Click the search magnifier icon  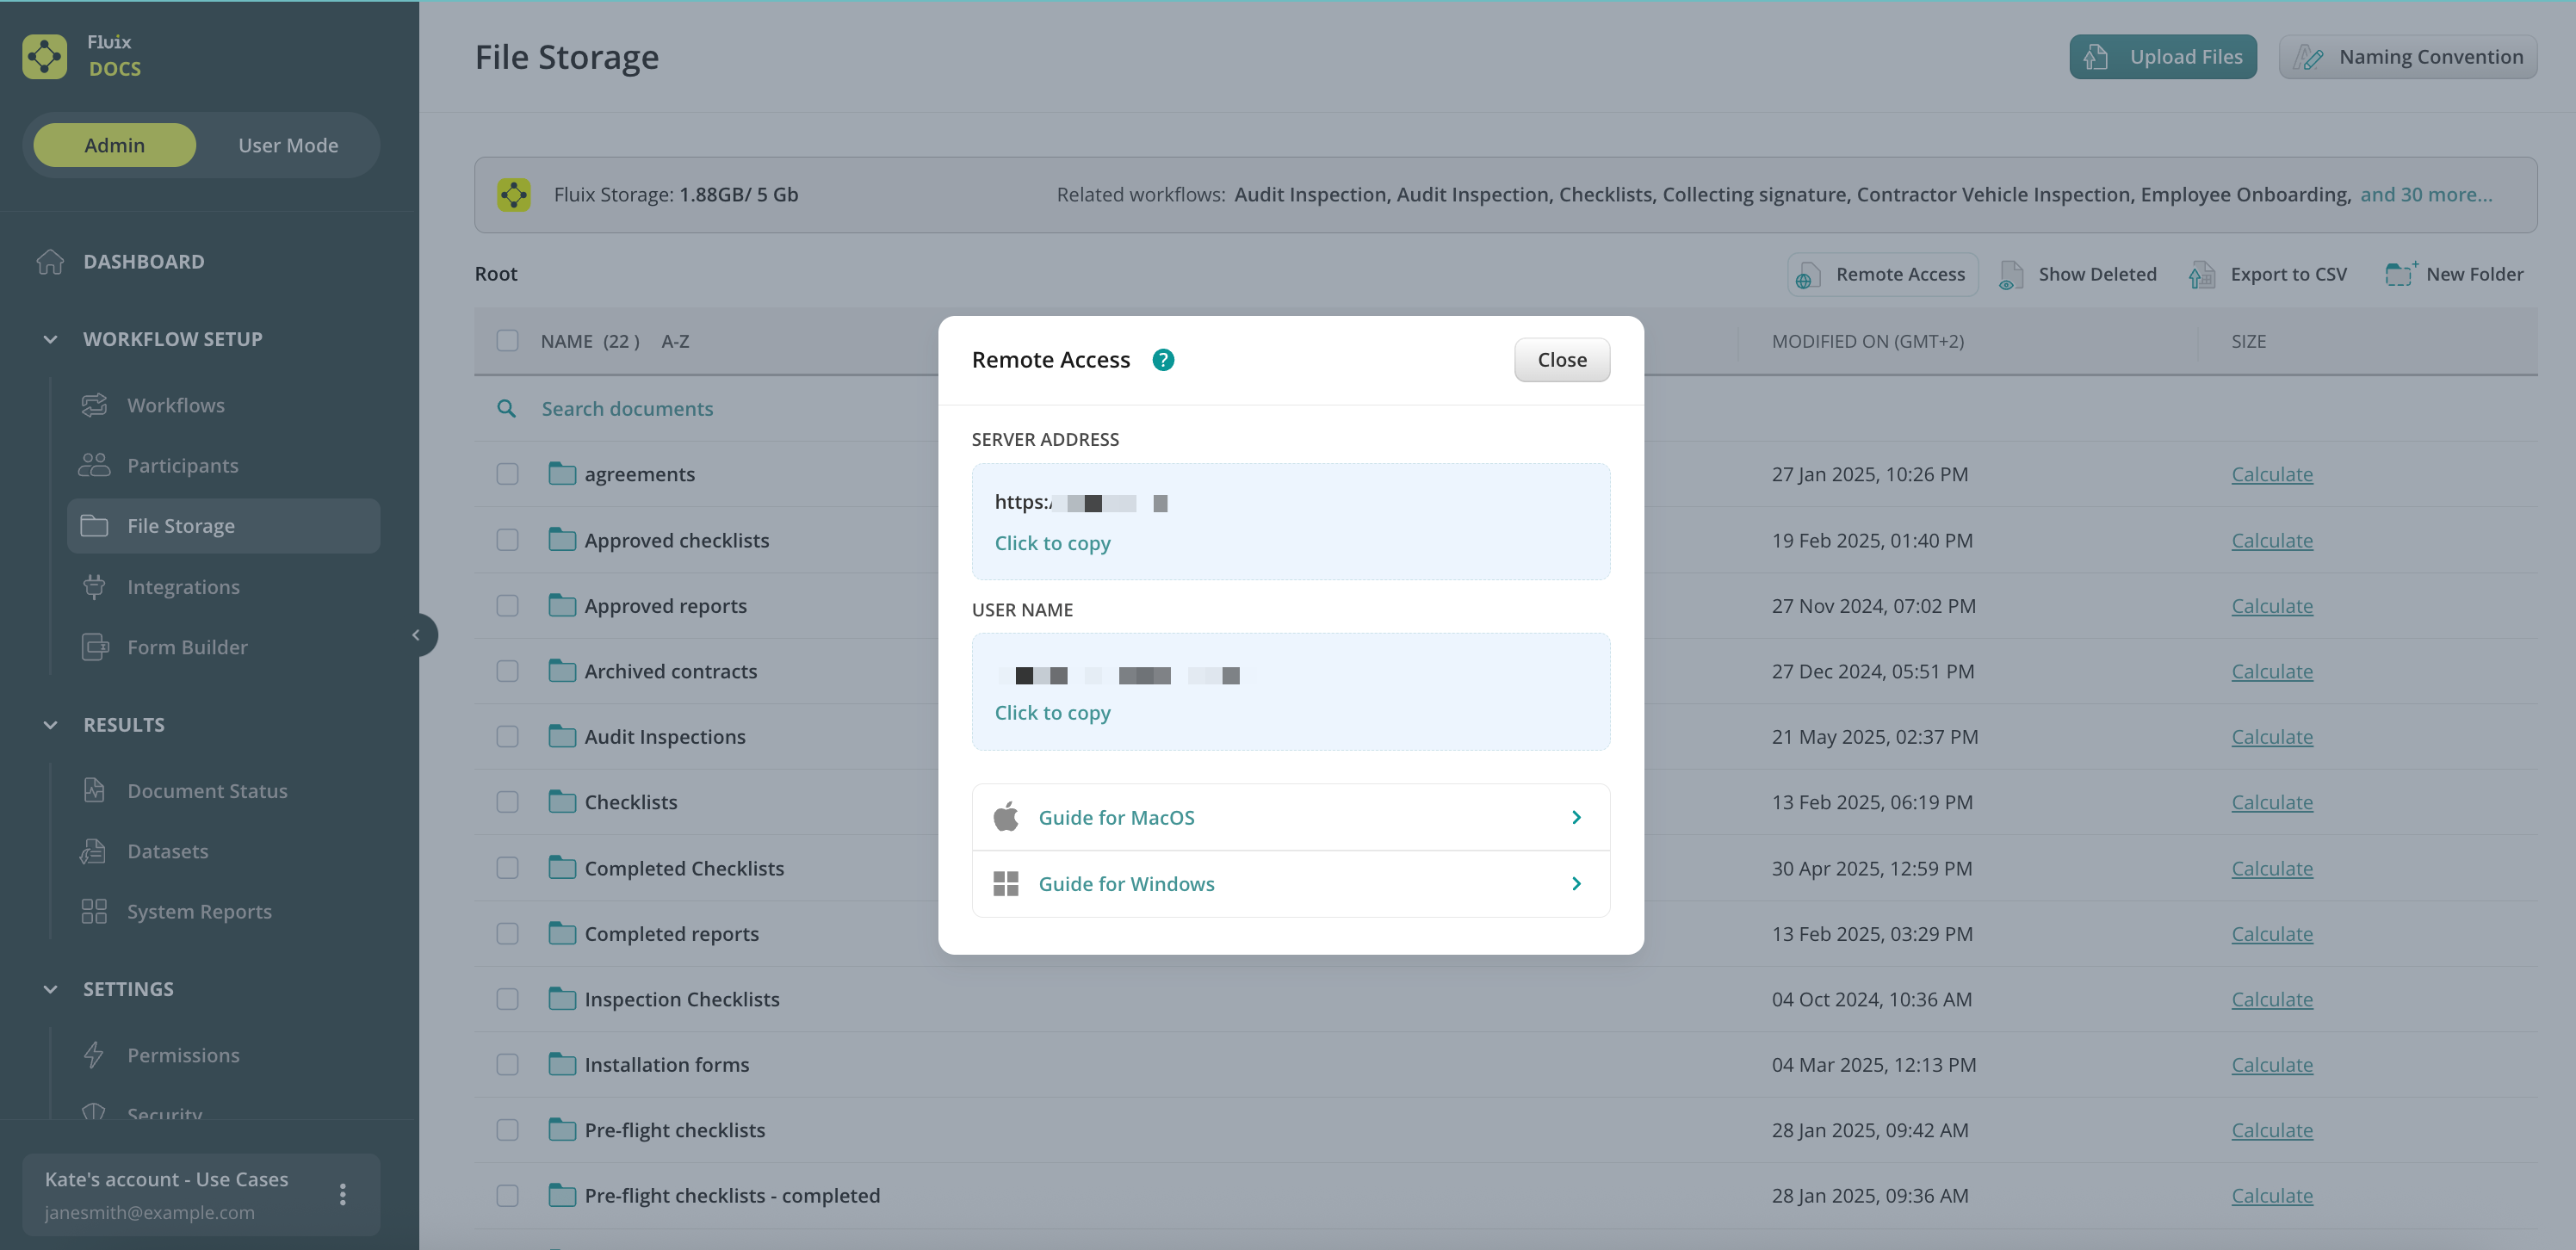507,409
